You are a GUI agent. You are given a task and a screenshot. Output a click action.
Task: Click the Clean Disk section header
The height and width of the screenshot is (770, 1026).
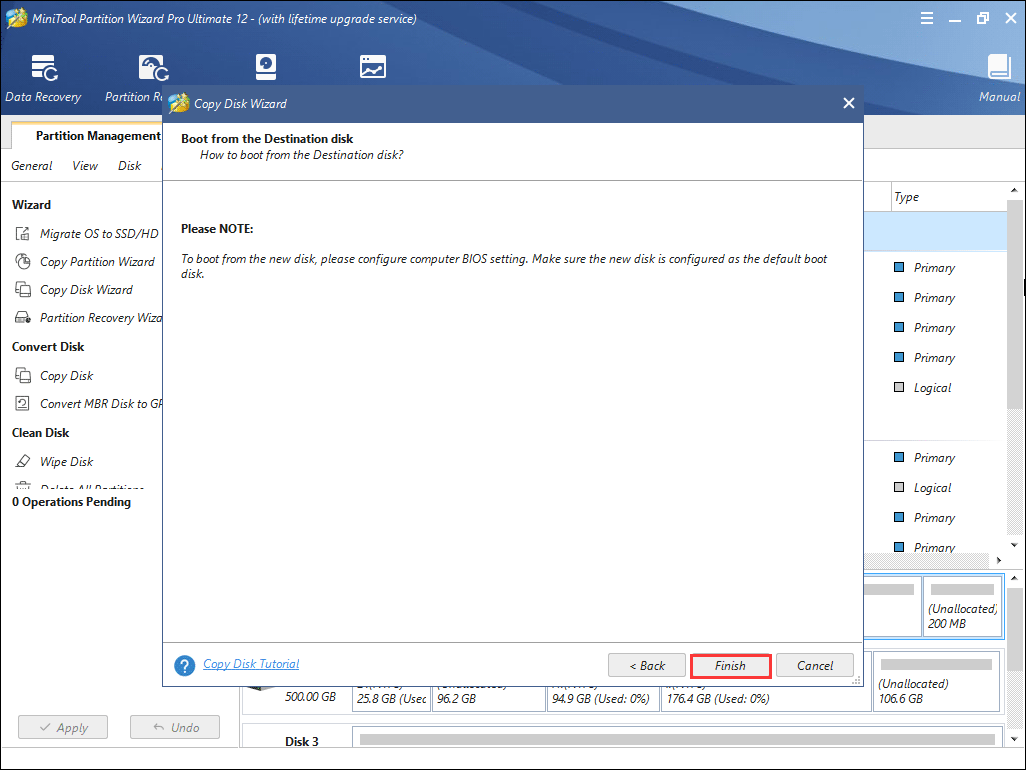pos(41,432)
